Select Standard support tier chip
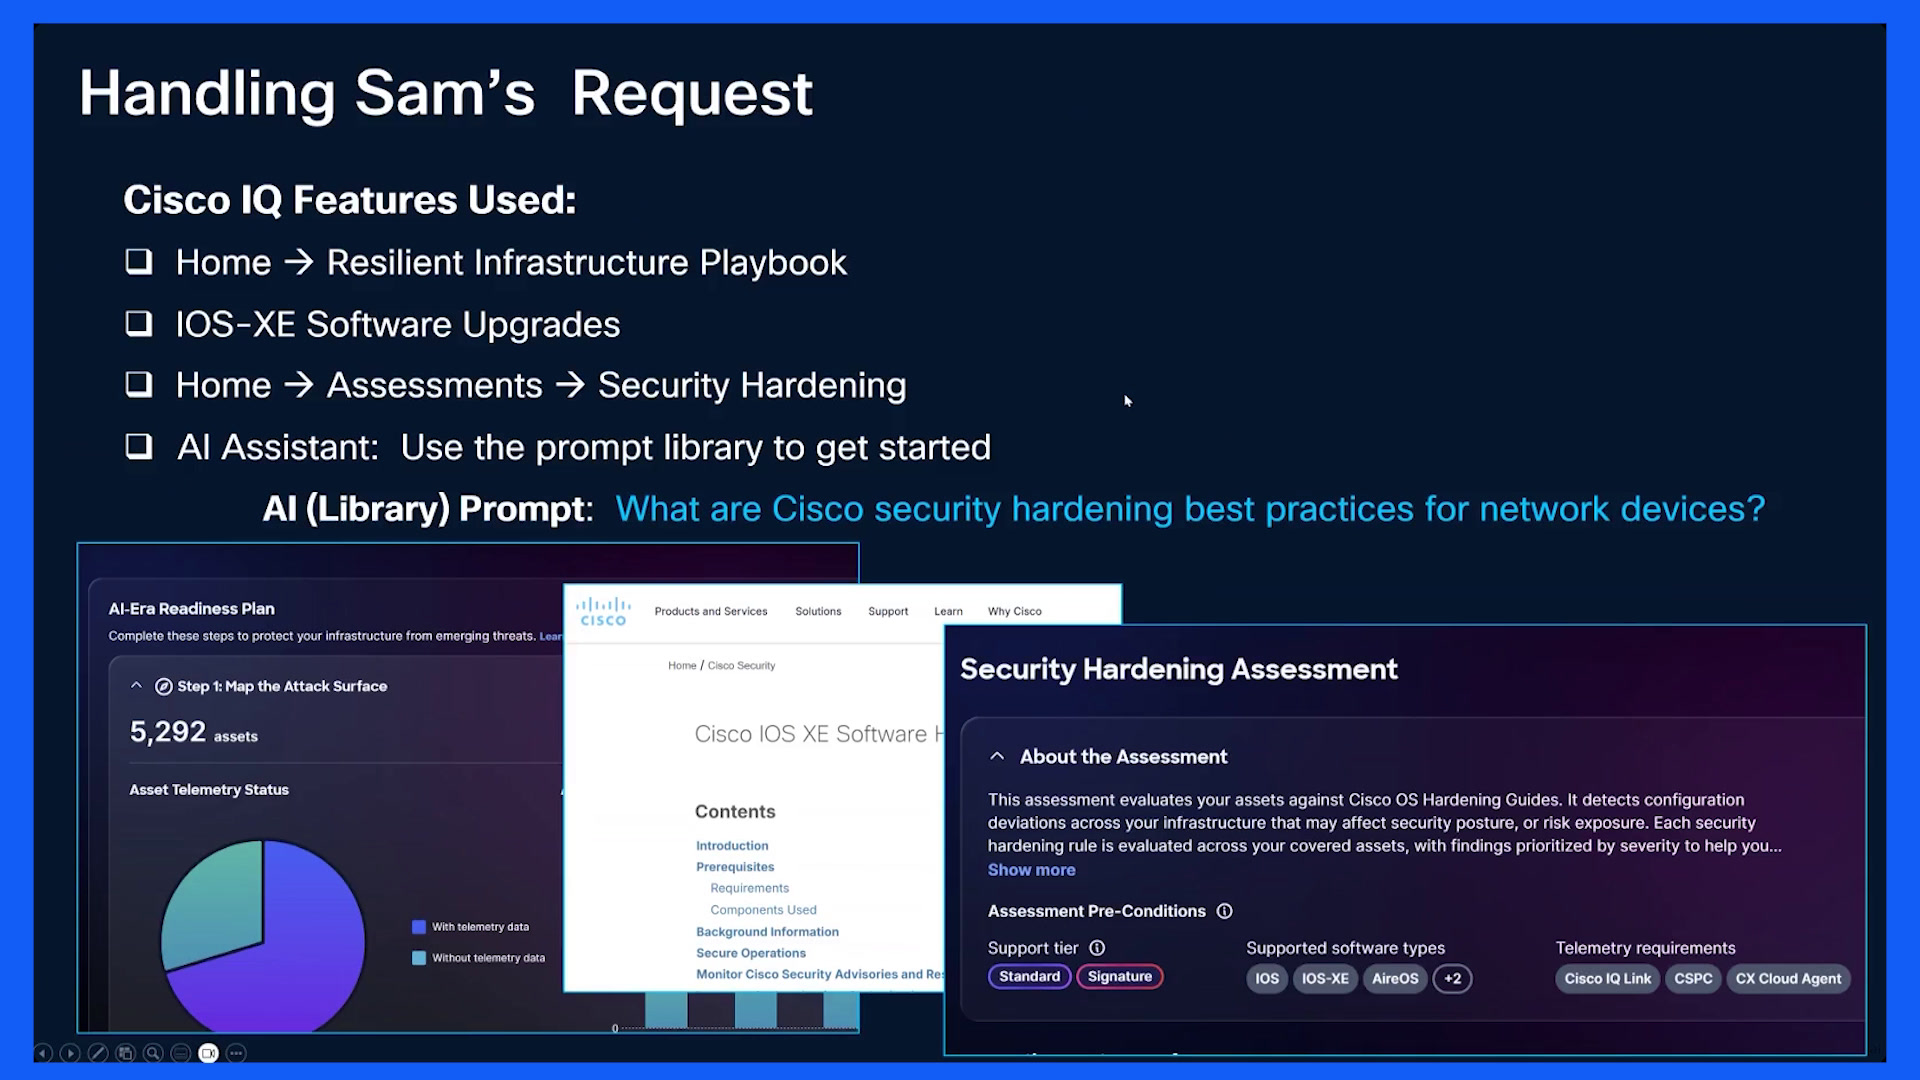The height and width of the screenshot is (1080, 1920). (1029, 977)
